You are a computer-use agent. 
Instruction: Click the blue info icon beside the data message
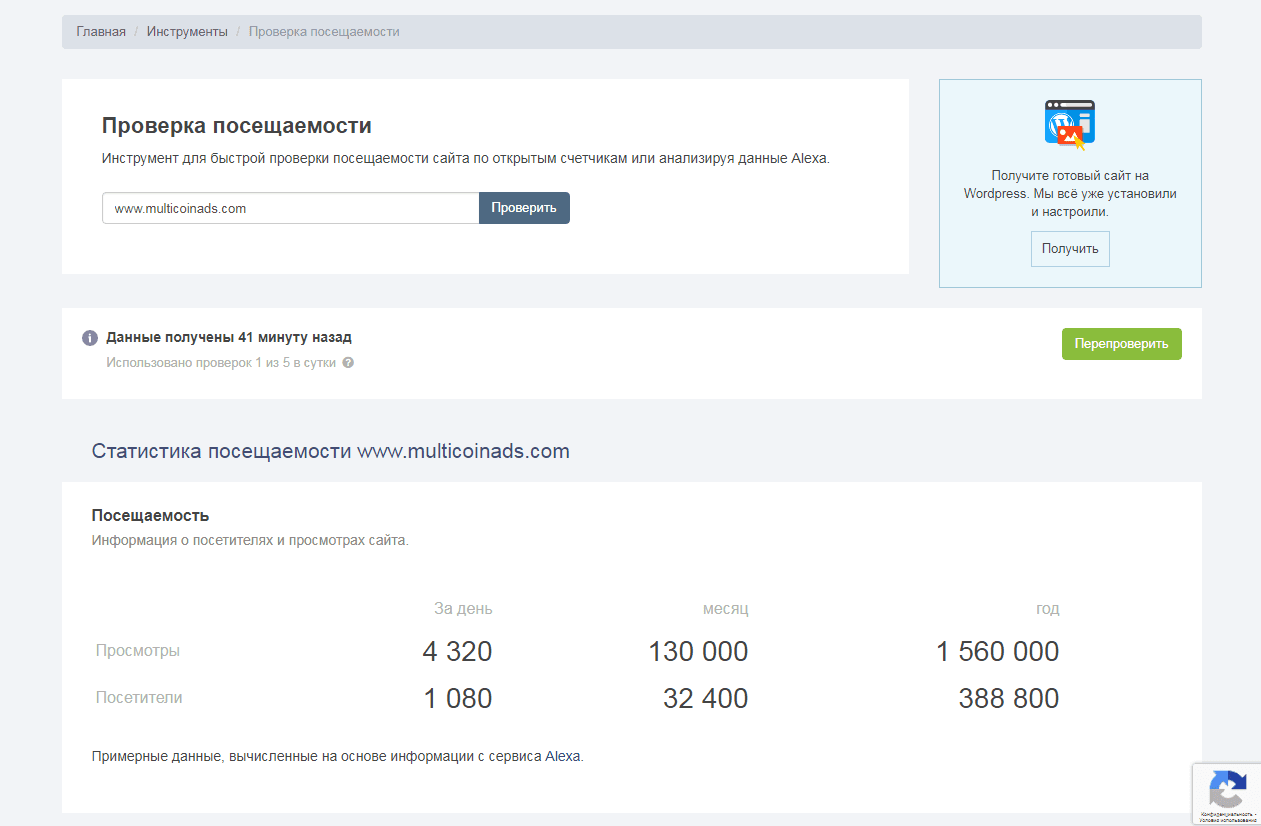pyautogui.click(x=89, y=337)
